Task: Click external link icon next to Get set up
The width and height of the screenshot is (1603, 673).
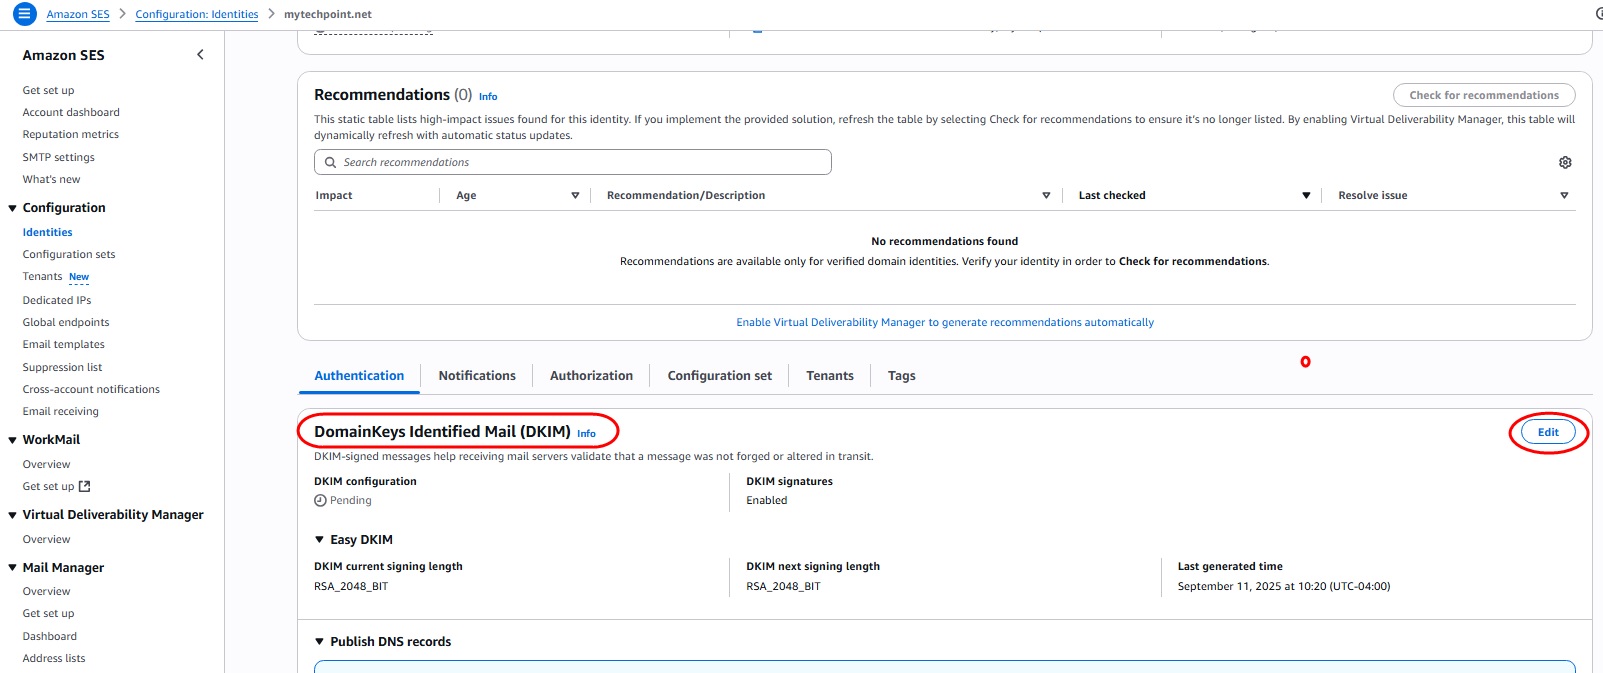Action: click(x=85, y=487)
